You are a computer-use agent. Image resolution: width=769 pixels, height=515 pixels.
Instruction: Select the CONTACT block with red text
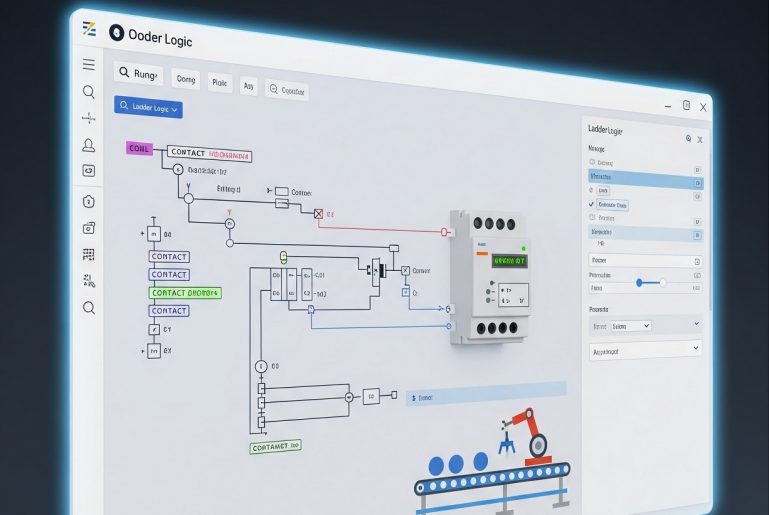[x=209, y=154]
